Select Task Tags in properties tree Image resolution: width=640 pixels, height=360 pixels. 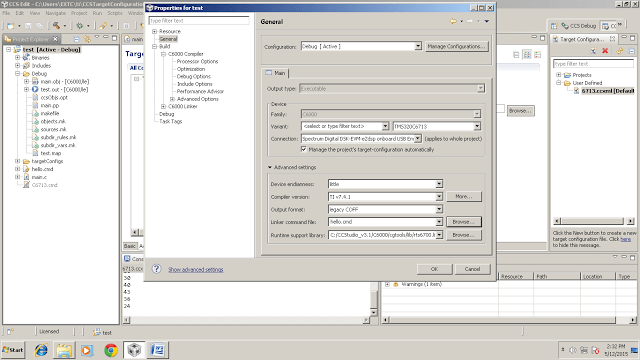(x=171, y=122)
